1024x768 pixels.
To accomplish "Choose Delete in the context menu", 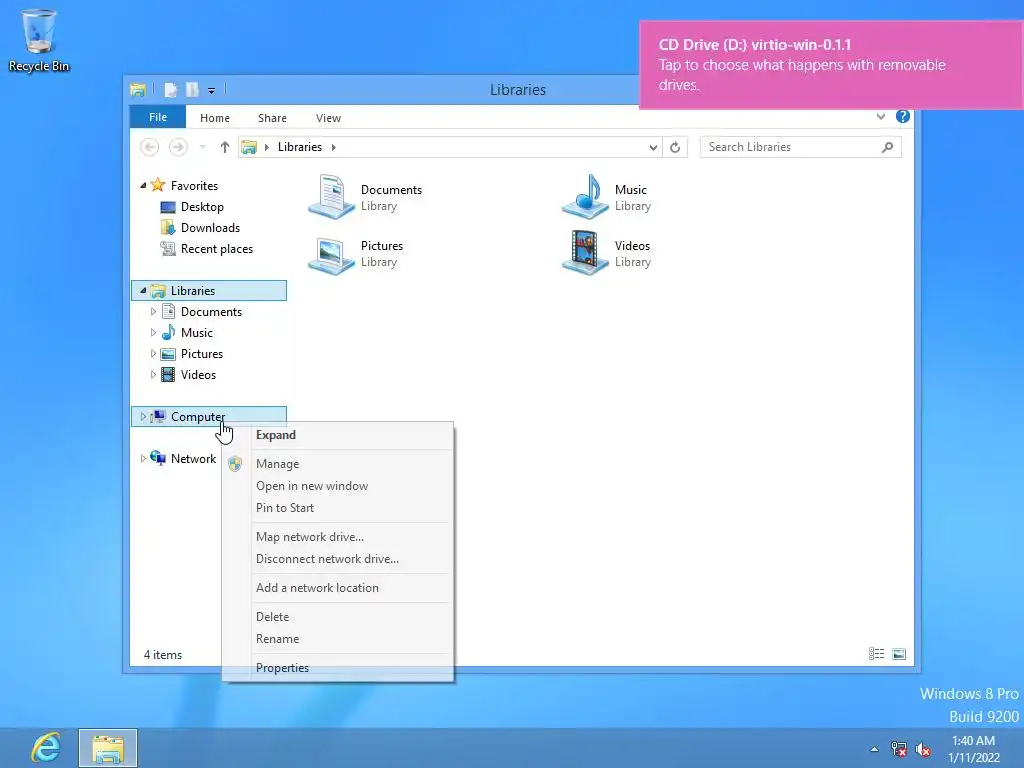I will coord(338,616).
